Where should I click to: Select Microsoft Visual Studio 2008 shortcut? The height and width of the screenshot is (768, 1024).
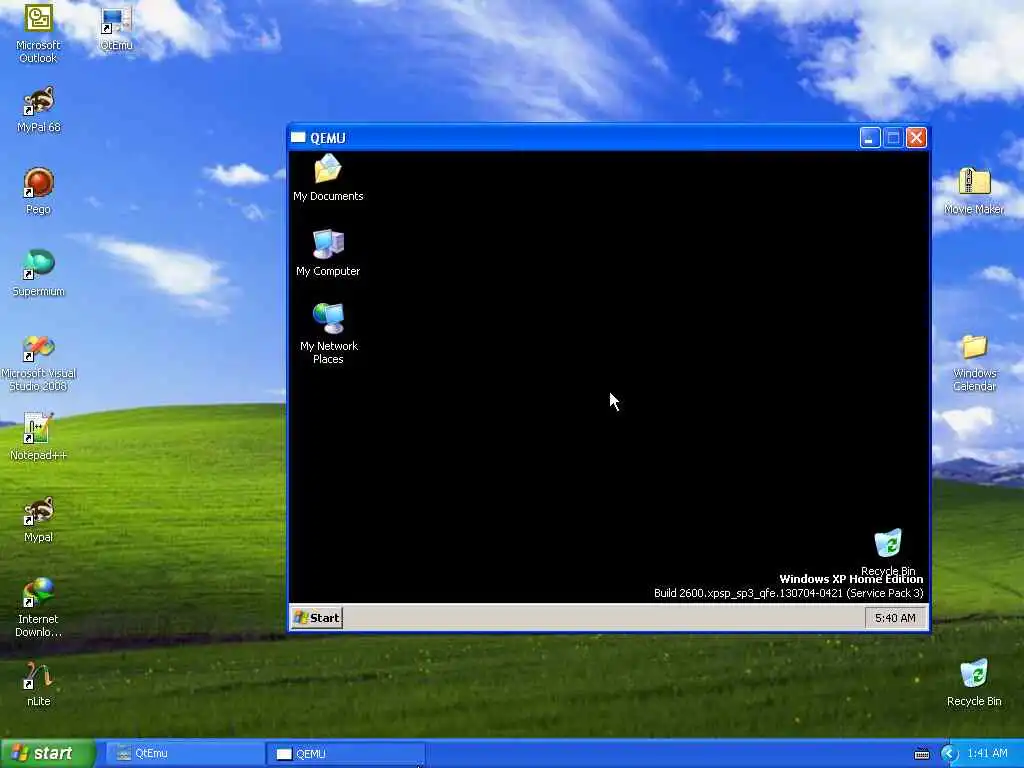(39, 363)
